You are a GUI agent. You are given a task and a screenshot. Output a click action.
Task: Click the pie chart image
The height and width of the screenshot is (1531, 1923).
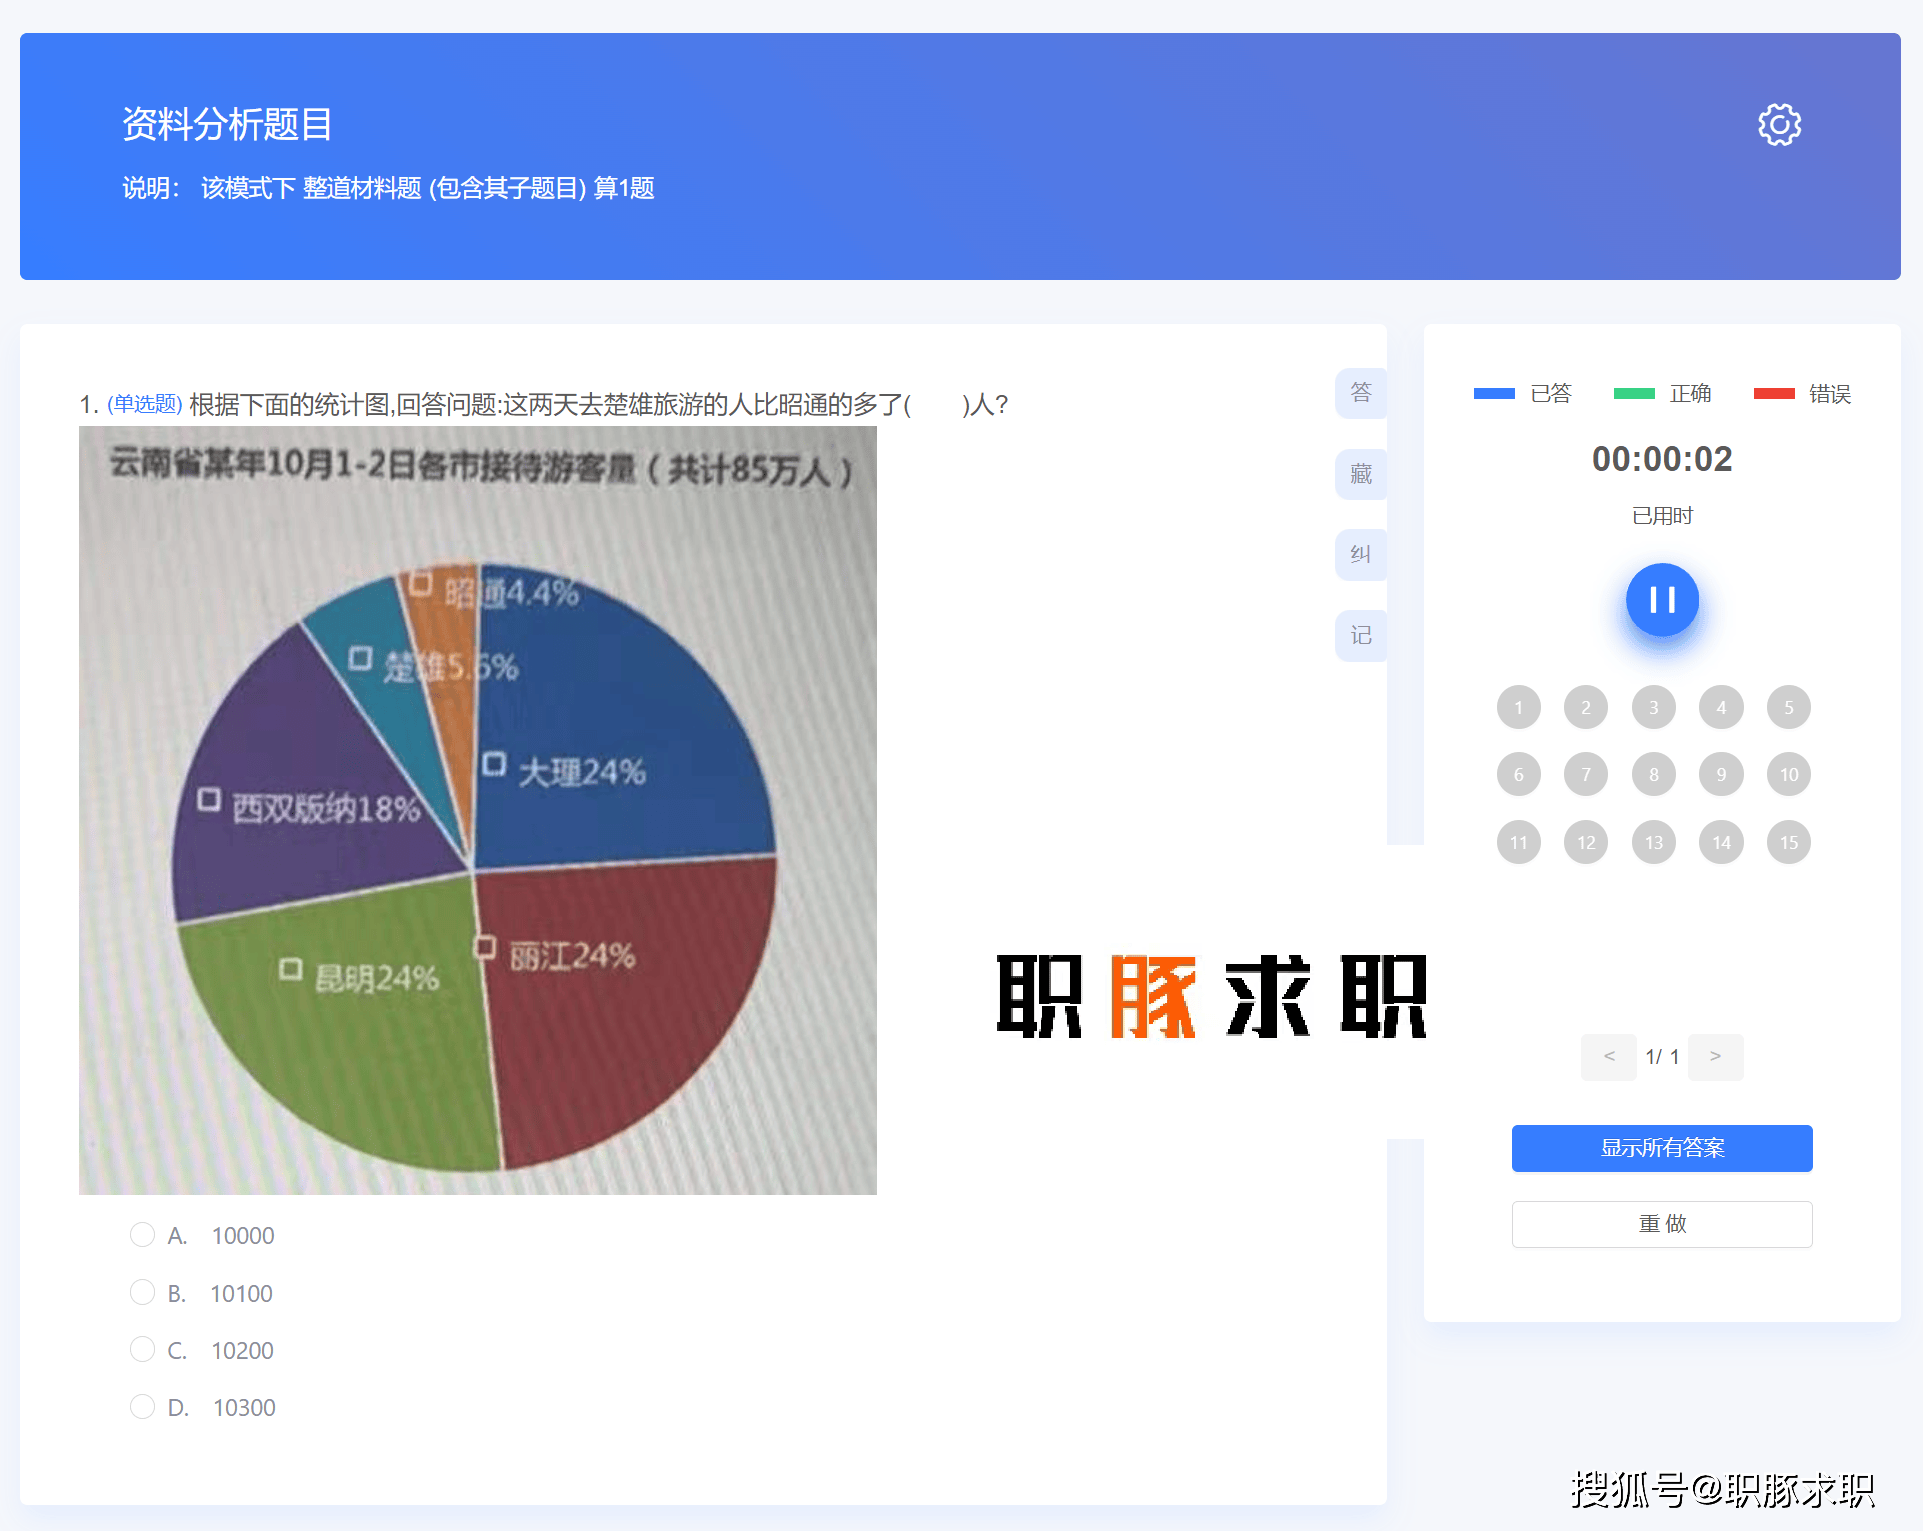click(x=477, y=810)
